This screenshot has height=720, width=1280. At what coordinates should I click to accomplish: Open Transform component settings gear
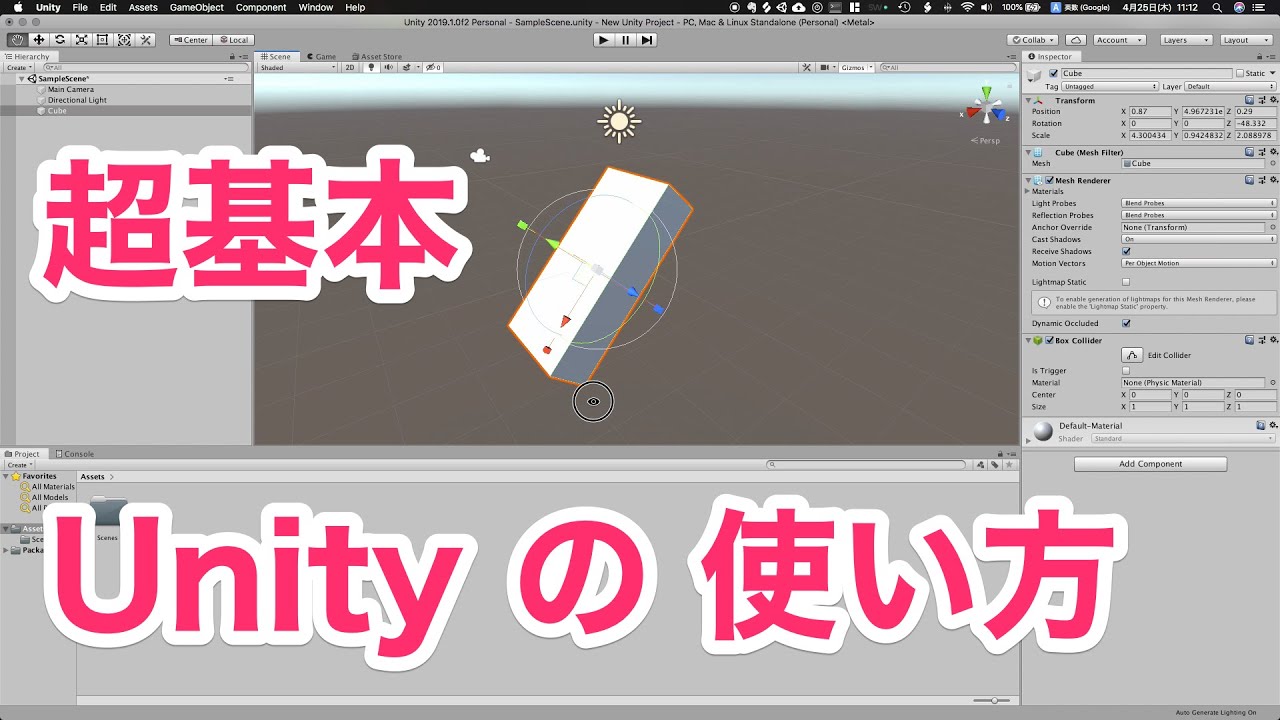(1273, 100)
